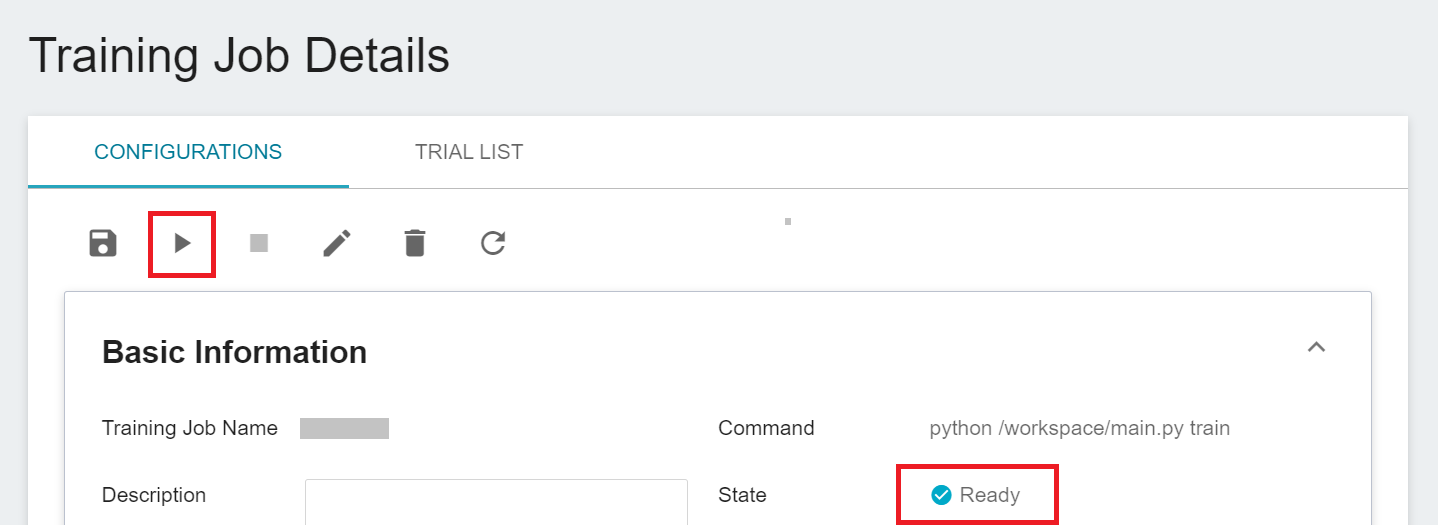Click the Description field label
The width and height of the screenshot is (1438, 525).
click(x=154, y=495)
